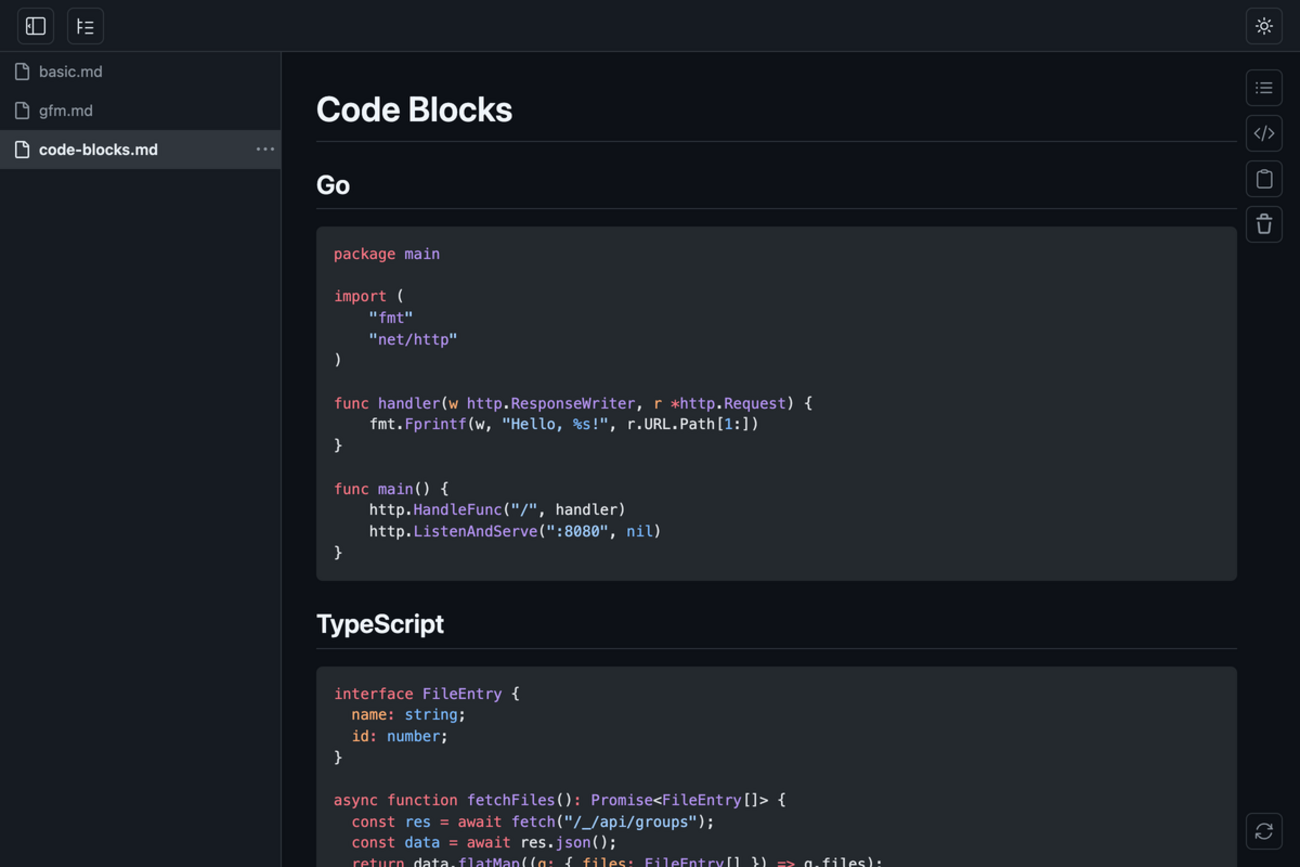Image resolution: width=1300 pixels, height=867 pixels.
Task: Click inside the Go code block
Action: [776, 403]
